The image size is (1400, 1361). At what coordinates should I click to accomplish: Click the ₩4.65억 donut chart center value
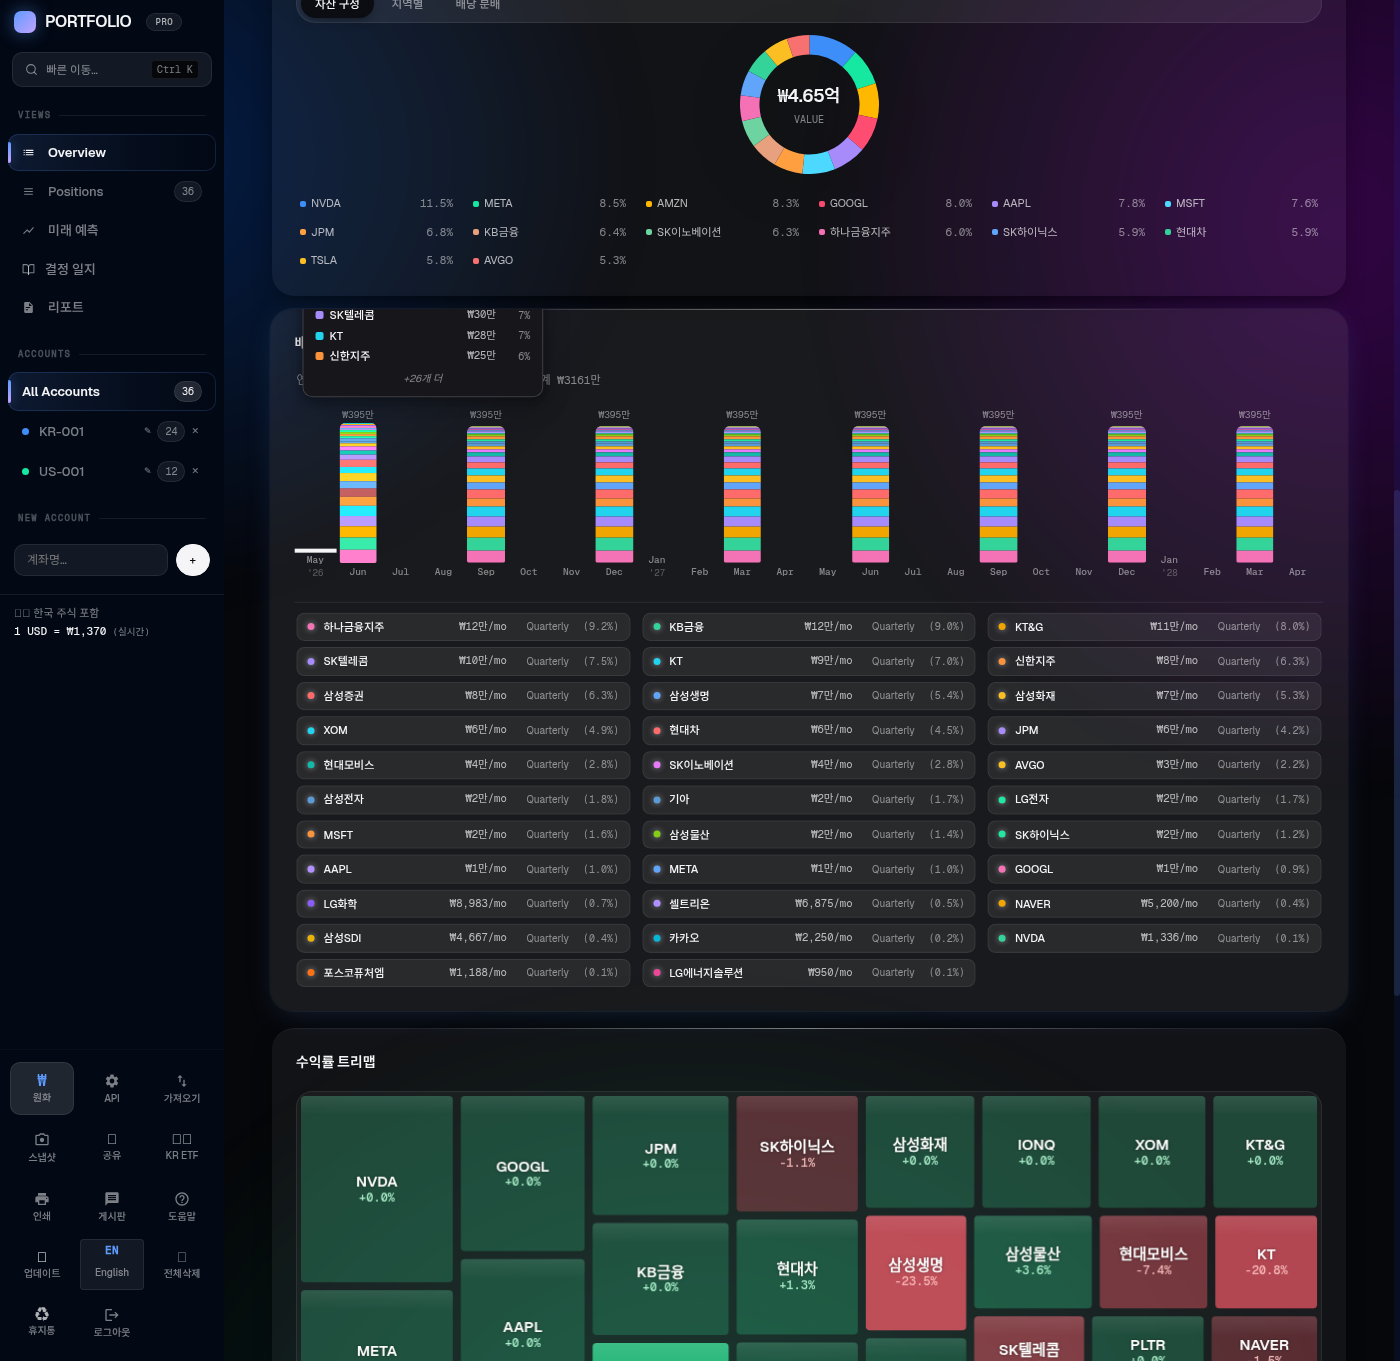[808, 96]
